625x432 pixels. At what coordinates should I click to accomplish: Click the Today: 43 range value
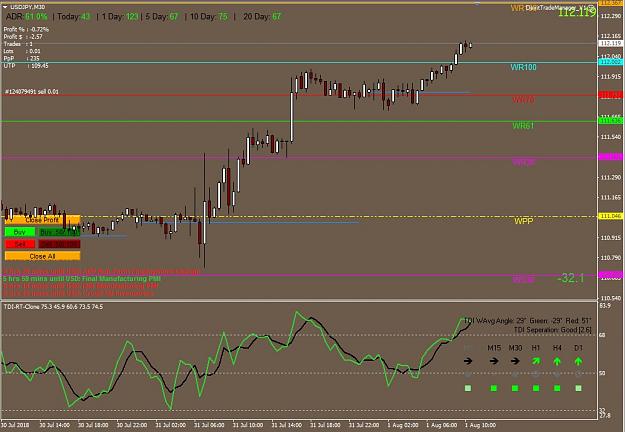[x=74, y=17]
